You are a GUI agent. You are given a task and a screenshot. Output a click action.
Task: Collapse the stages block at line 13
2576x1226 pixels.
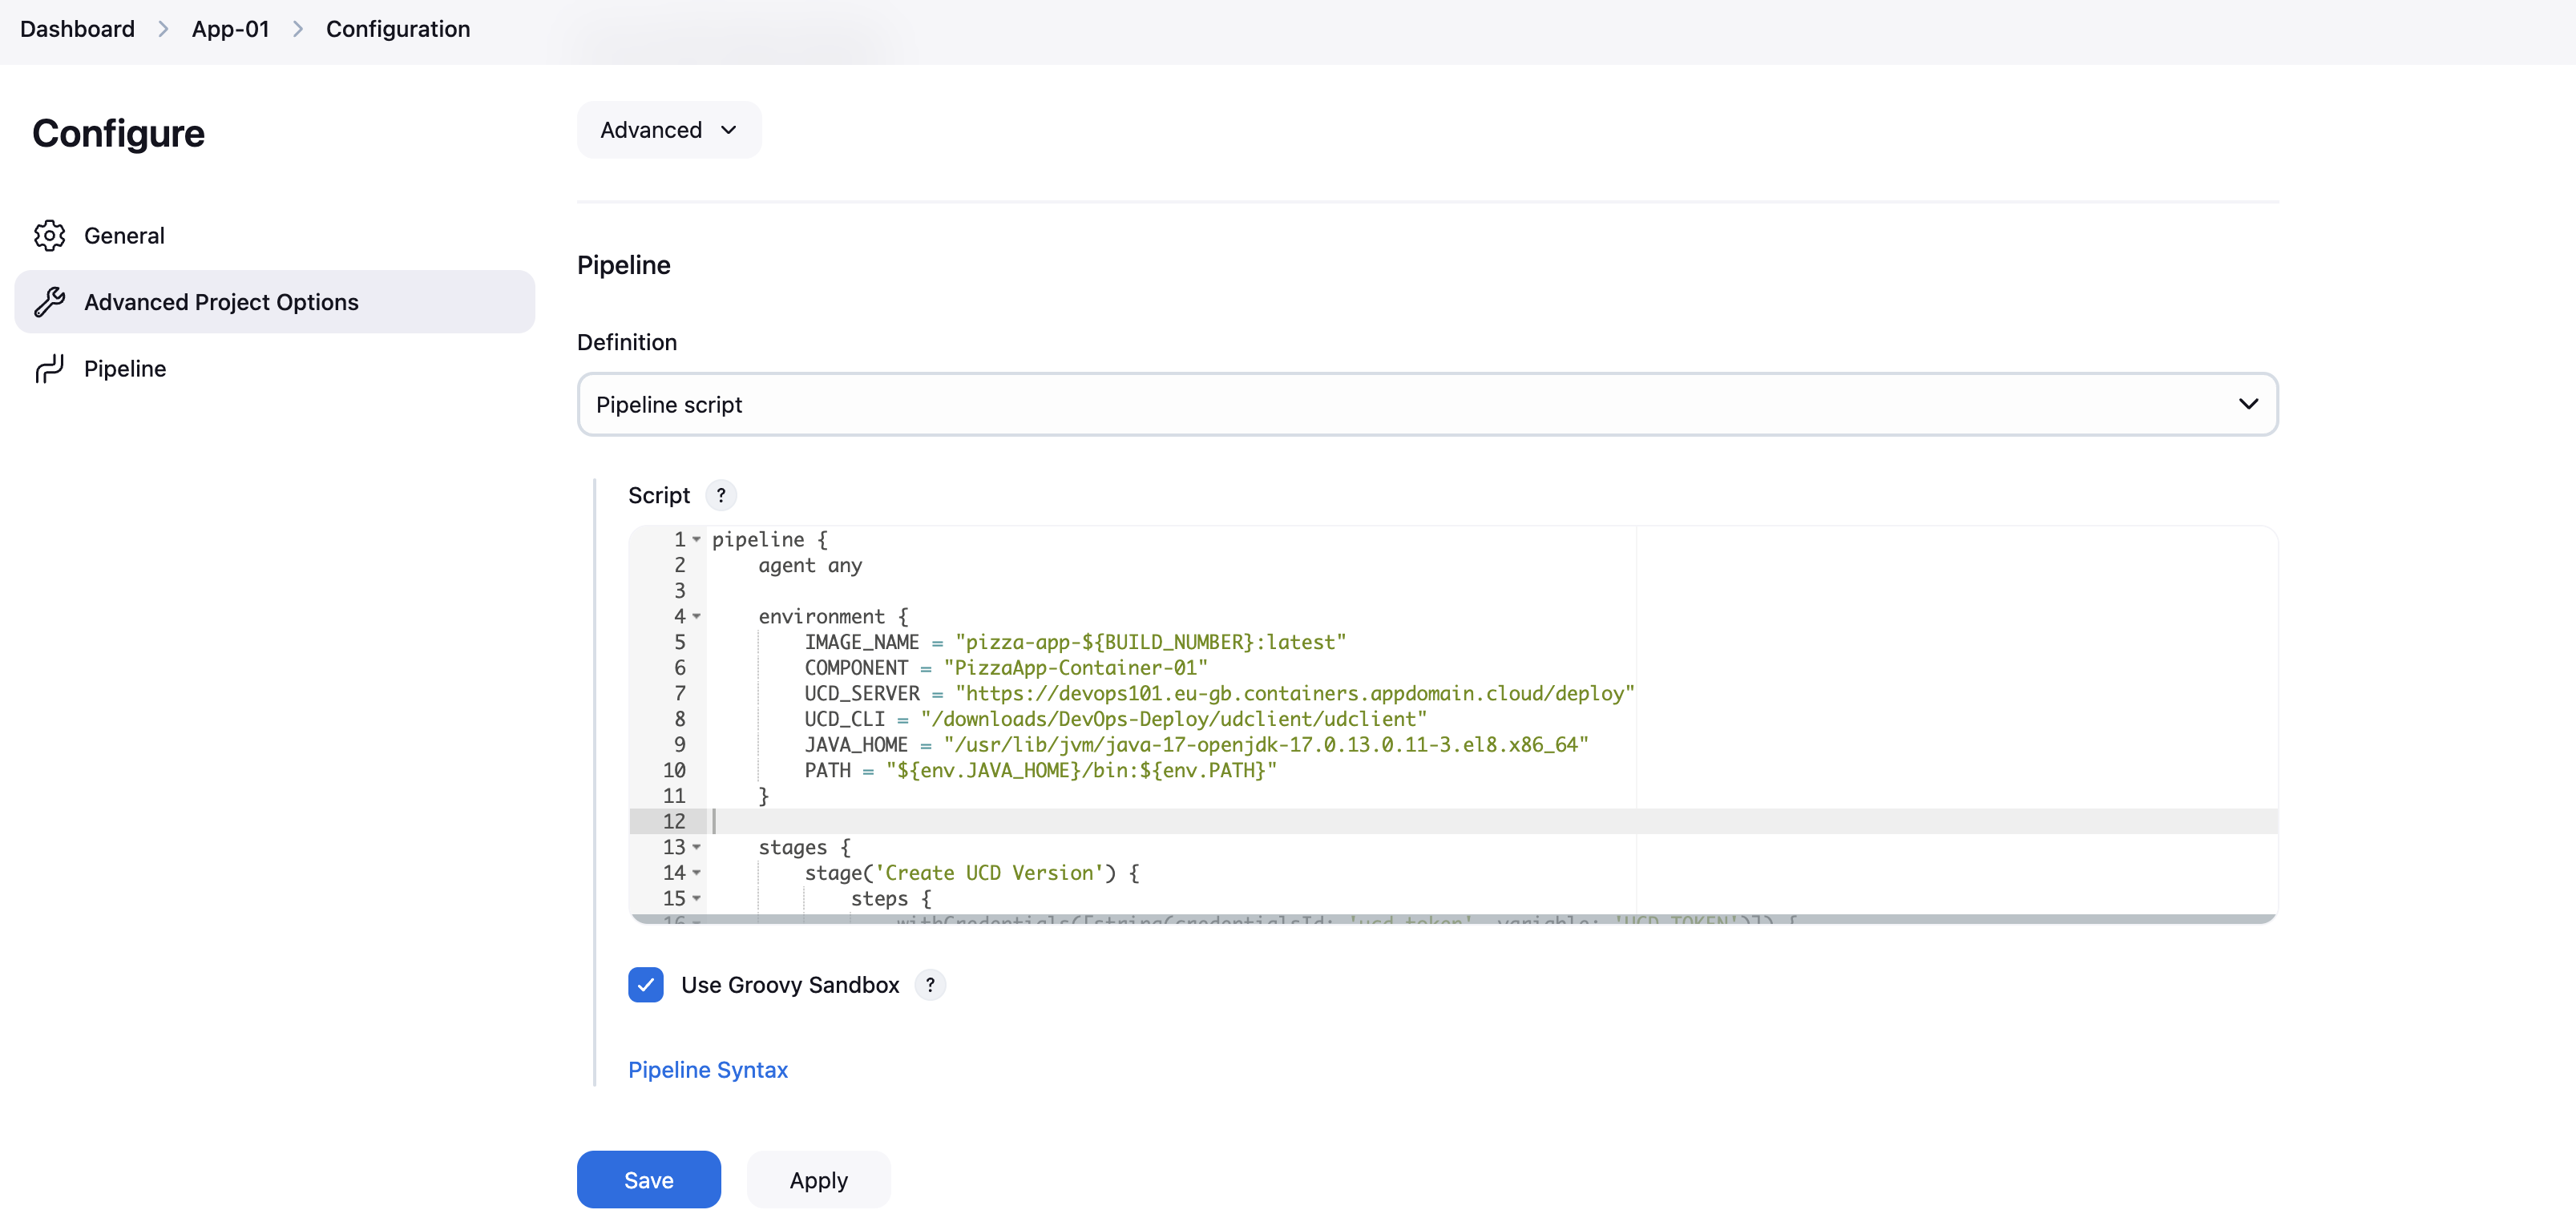tap(697, 847)
